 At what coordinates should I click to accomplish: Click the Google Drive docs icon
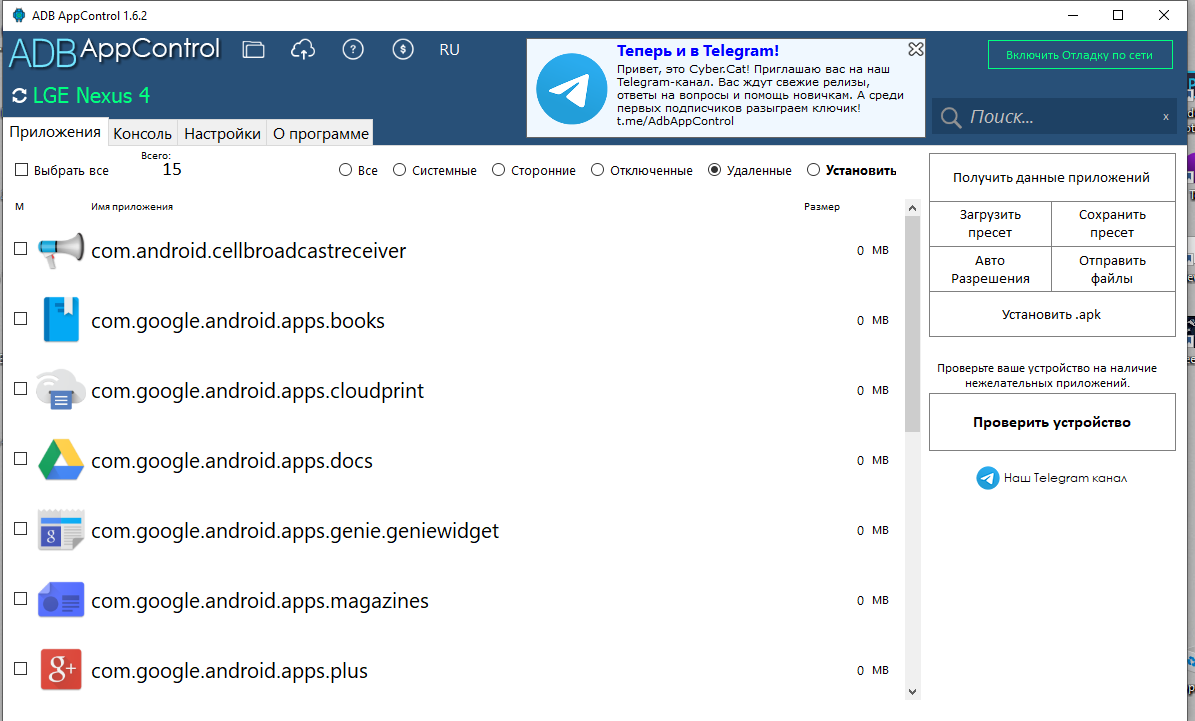(61, 460)
